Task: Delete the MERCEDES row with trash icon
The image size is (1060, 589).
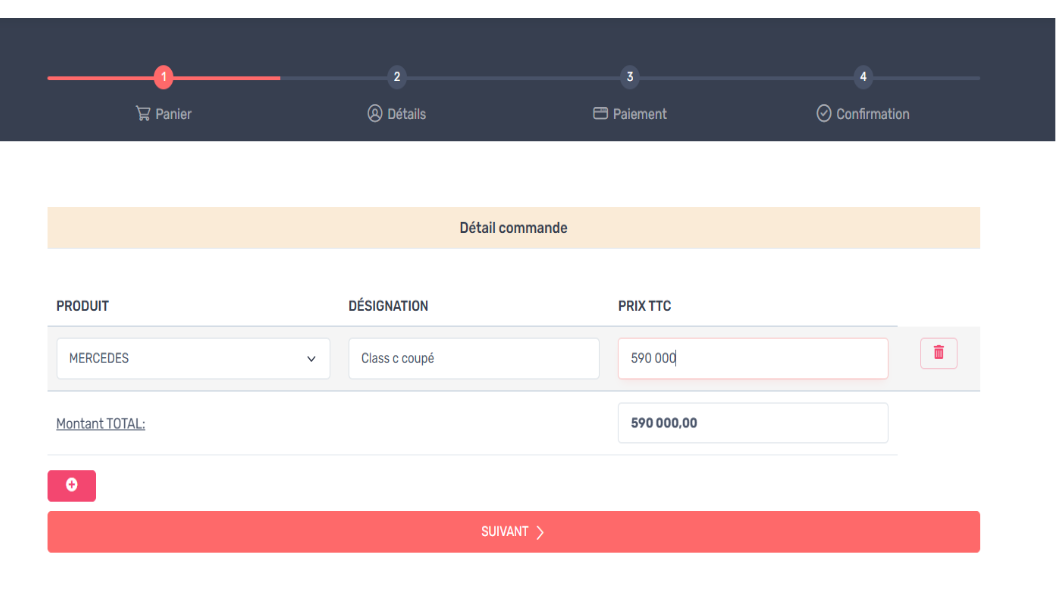Action: (938, 353)
